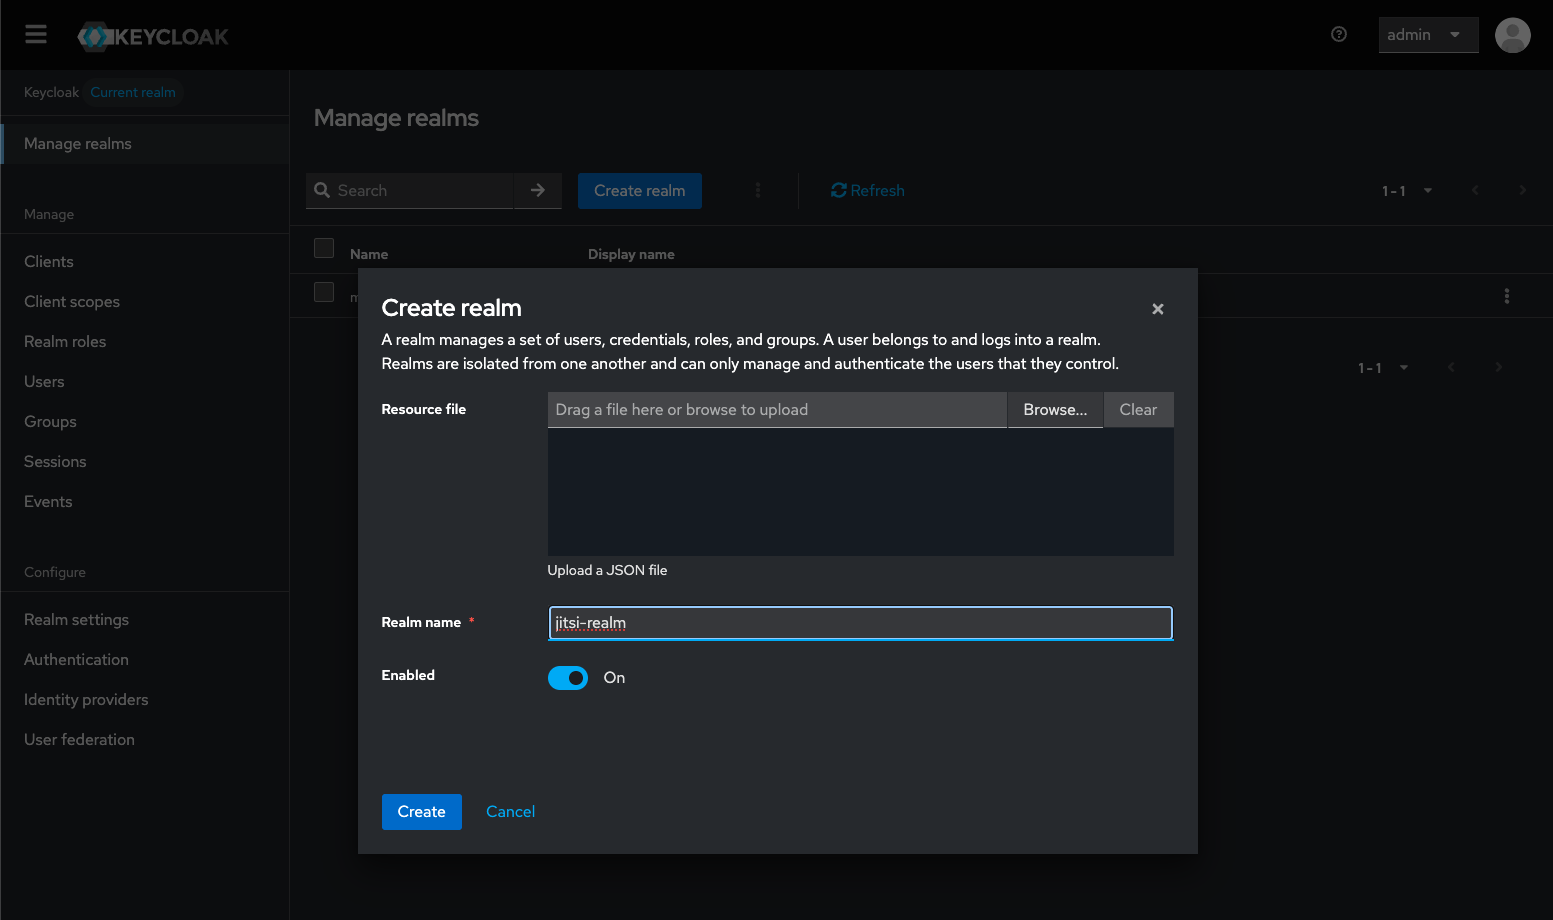This screenshot has width=1553, height=920.
Task: Open bottom pagination 1-1 dropdown
Action: 1383,368
